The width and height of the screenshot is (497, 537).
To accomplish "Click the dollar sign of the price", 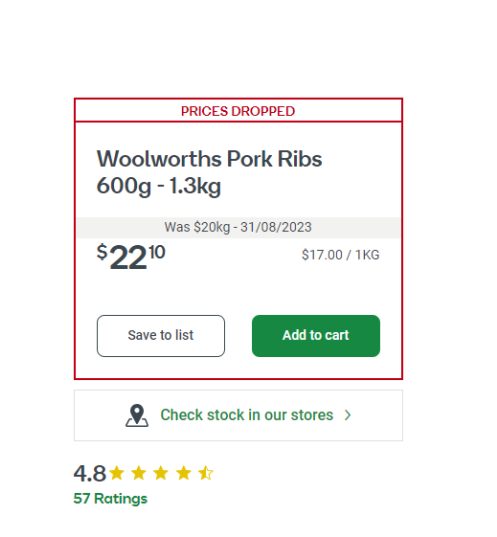I will pos(102,252).
